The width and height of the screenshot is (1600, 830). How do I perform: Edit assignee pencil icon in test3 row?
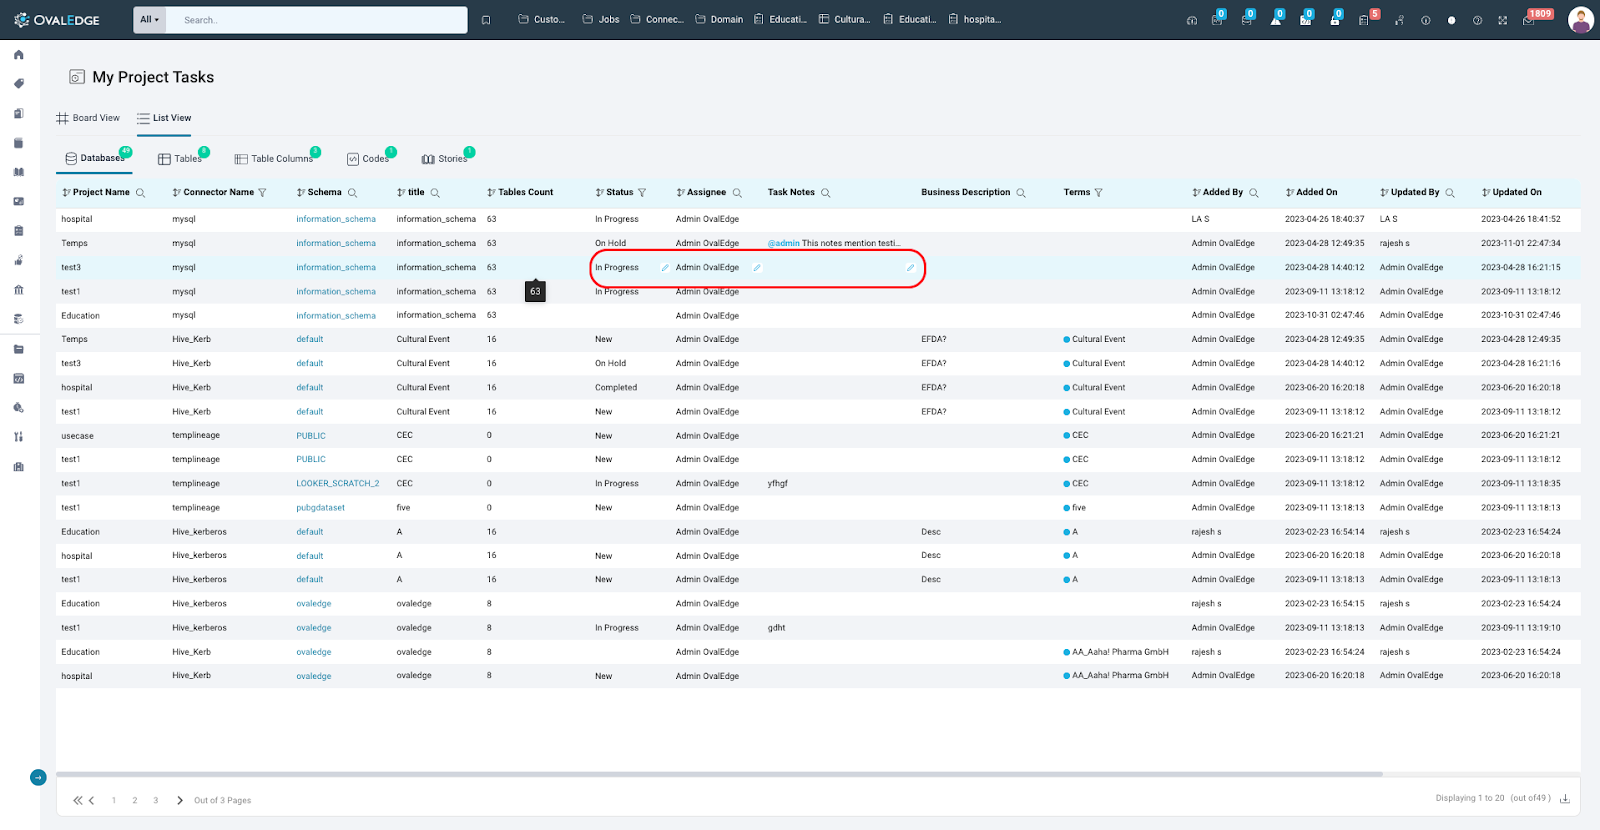click(x=757, y=268)
